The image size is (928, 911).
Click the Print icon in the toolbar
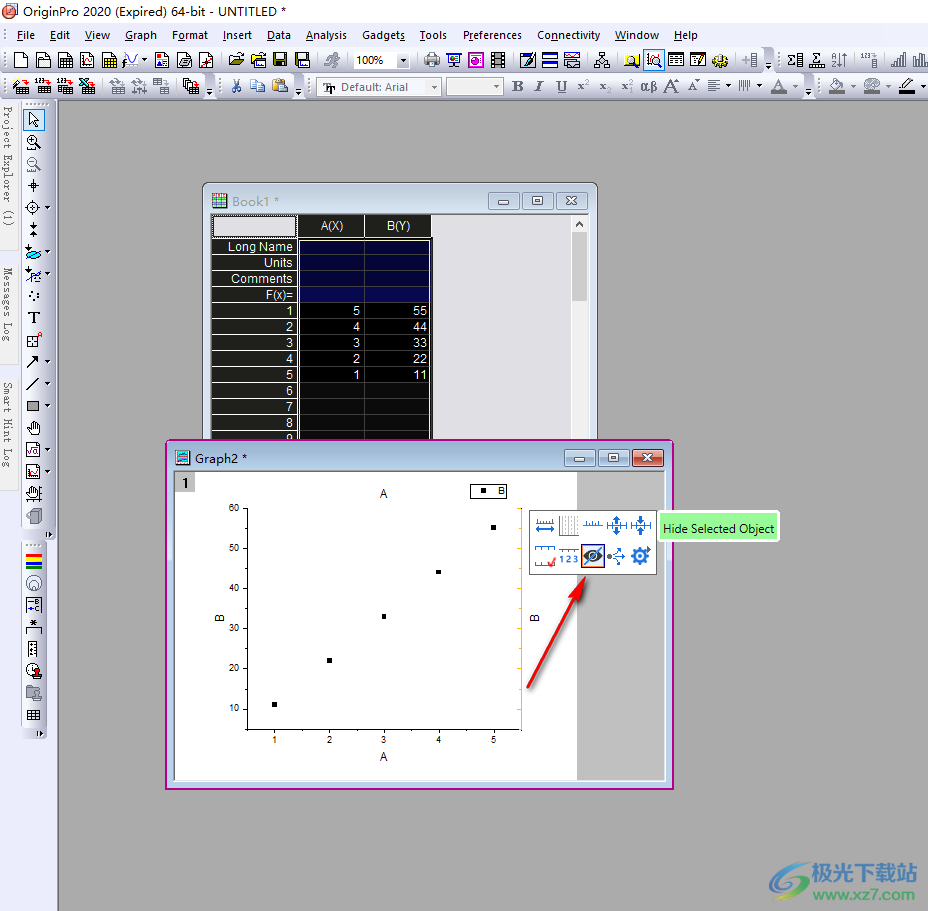click(432, 60)
